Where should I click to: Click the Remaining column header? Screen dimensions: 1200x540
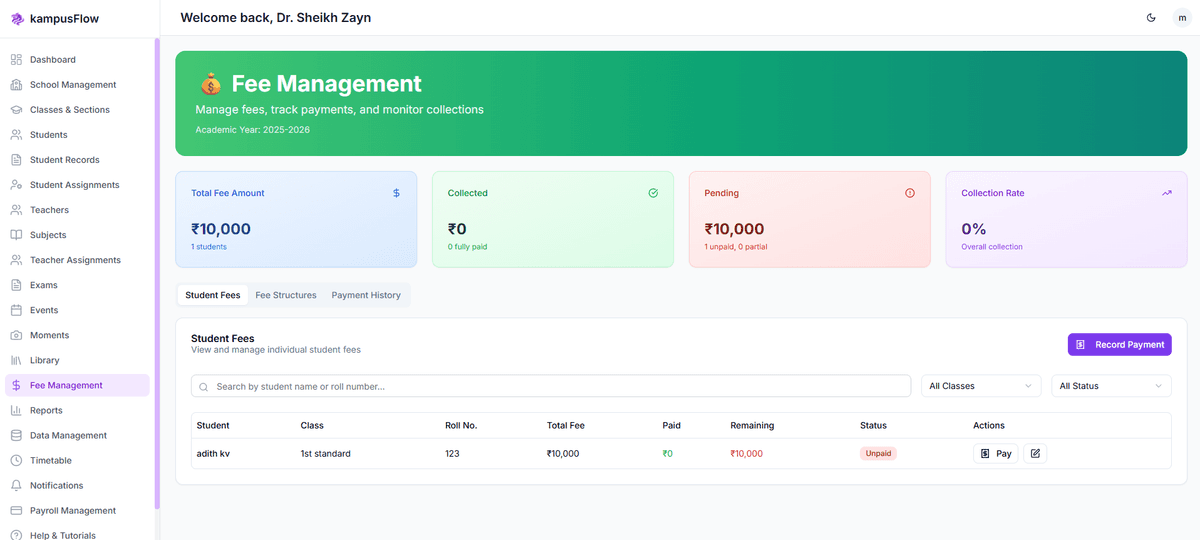tap(752, 425)
